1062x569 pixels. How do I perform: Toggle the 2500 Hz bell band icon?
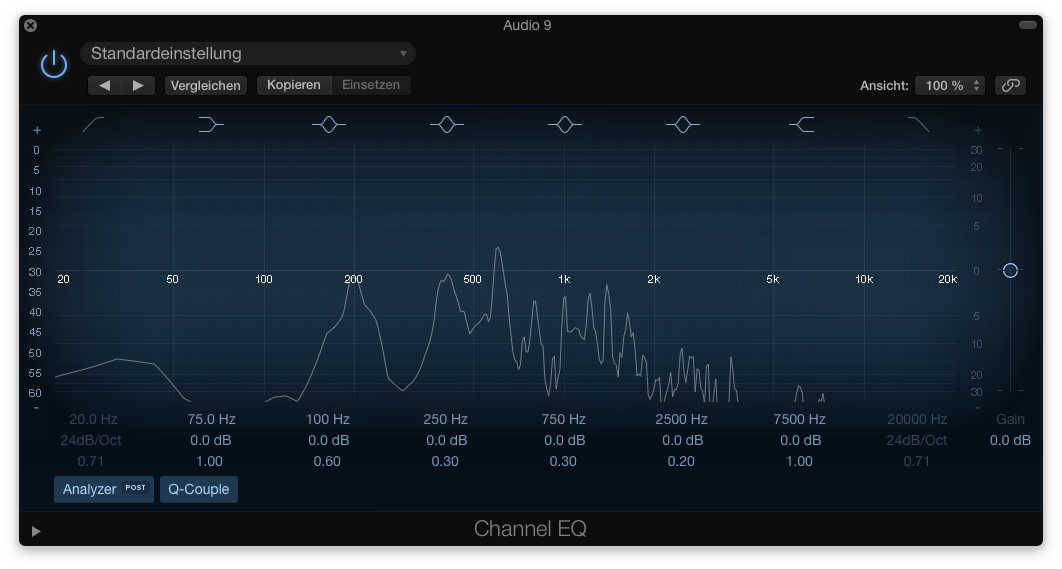[x=682, y=125]
